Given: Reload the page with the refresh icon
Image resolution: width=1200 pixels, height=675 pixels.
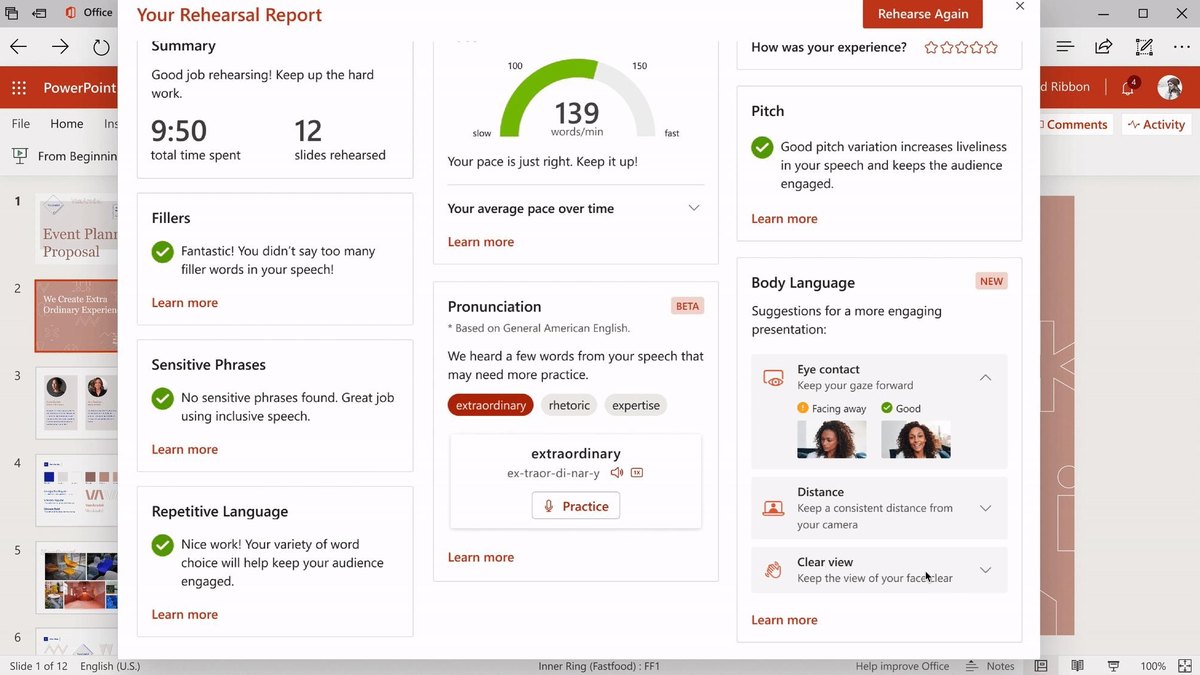Looking at the screenshot, I should click(x=101, y=47).
